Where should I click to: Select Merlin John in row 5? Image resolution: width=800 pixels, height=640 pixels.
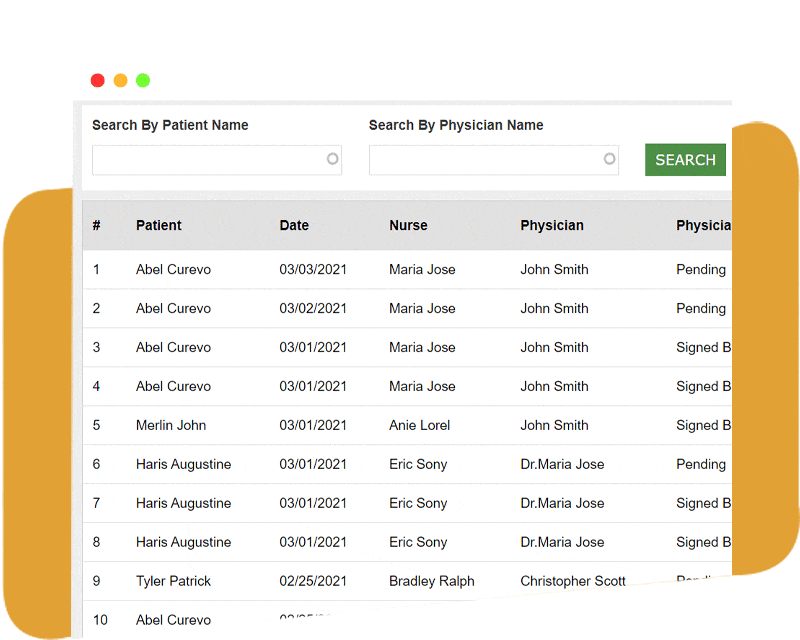(171, 425)
